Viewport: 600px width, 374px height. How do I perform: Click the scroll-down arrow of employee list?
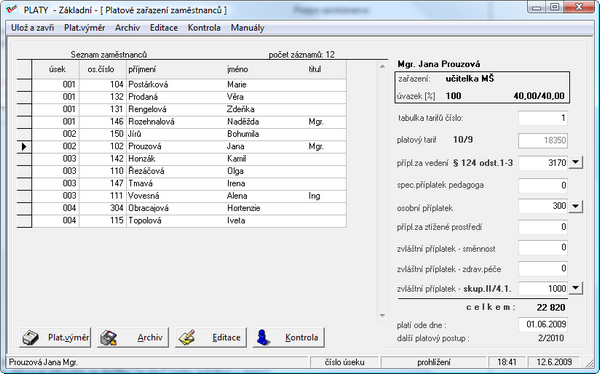pyautogui.click(x=382, y=315)
